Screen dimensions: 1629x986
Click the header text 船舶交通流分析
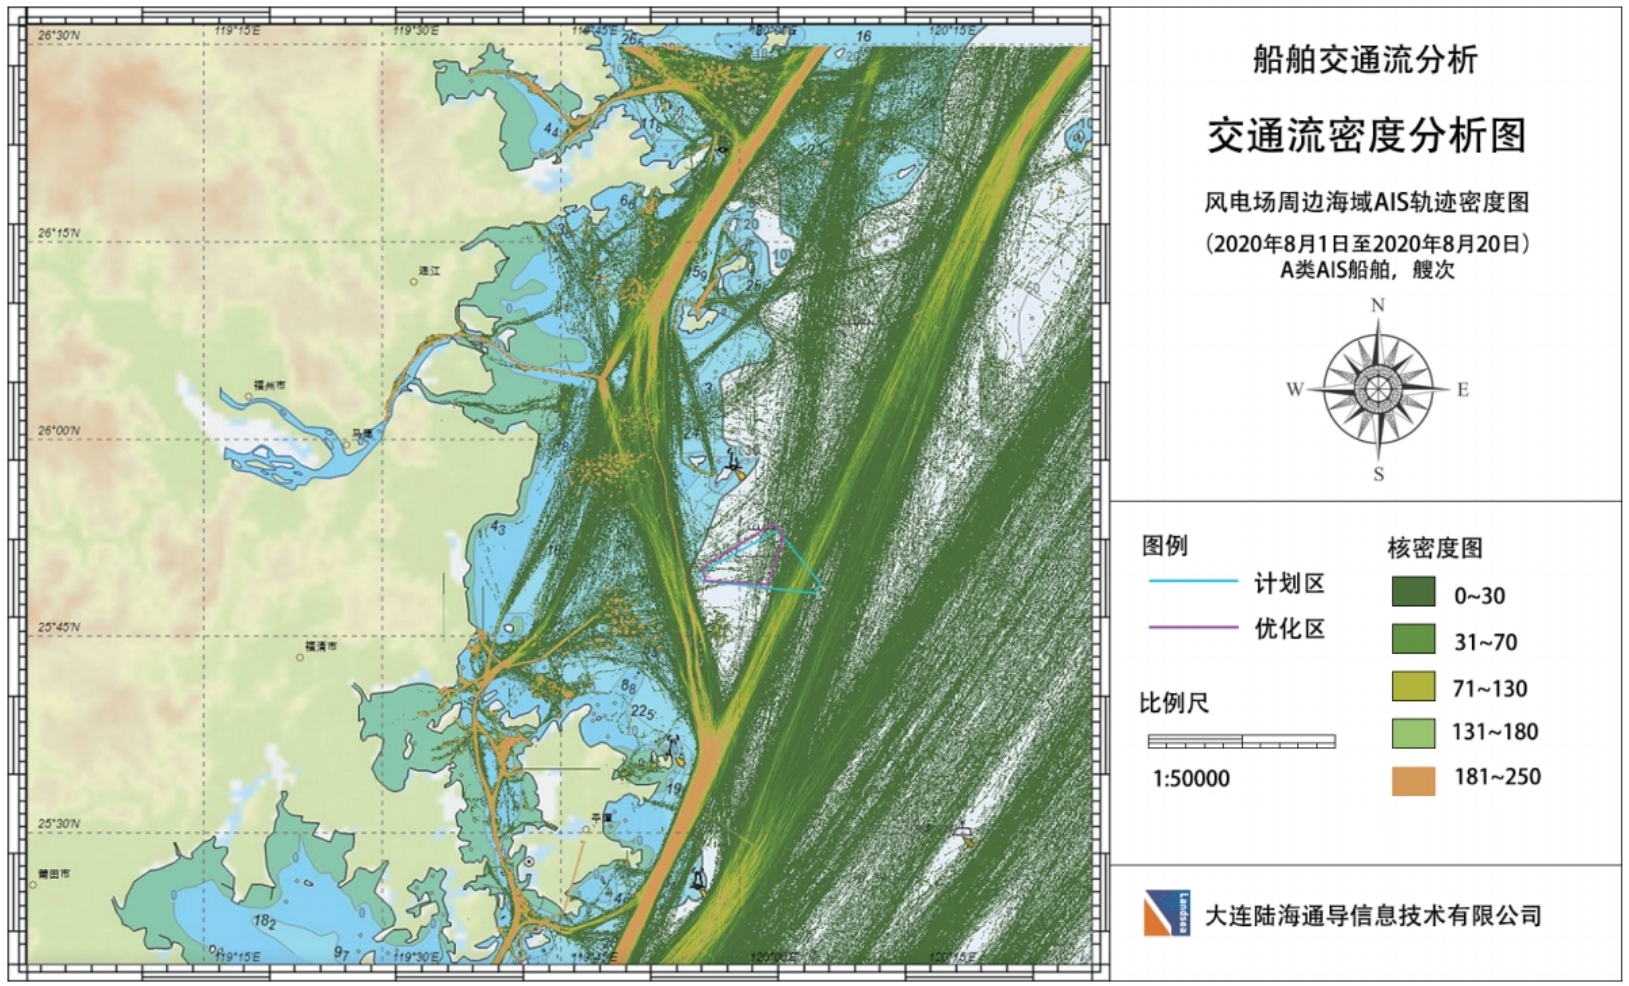click(x=1365, y=60)
